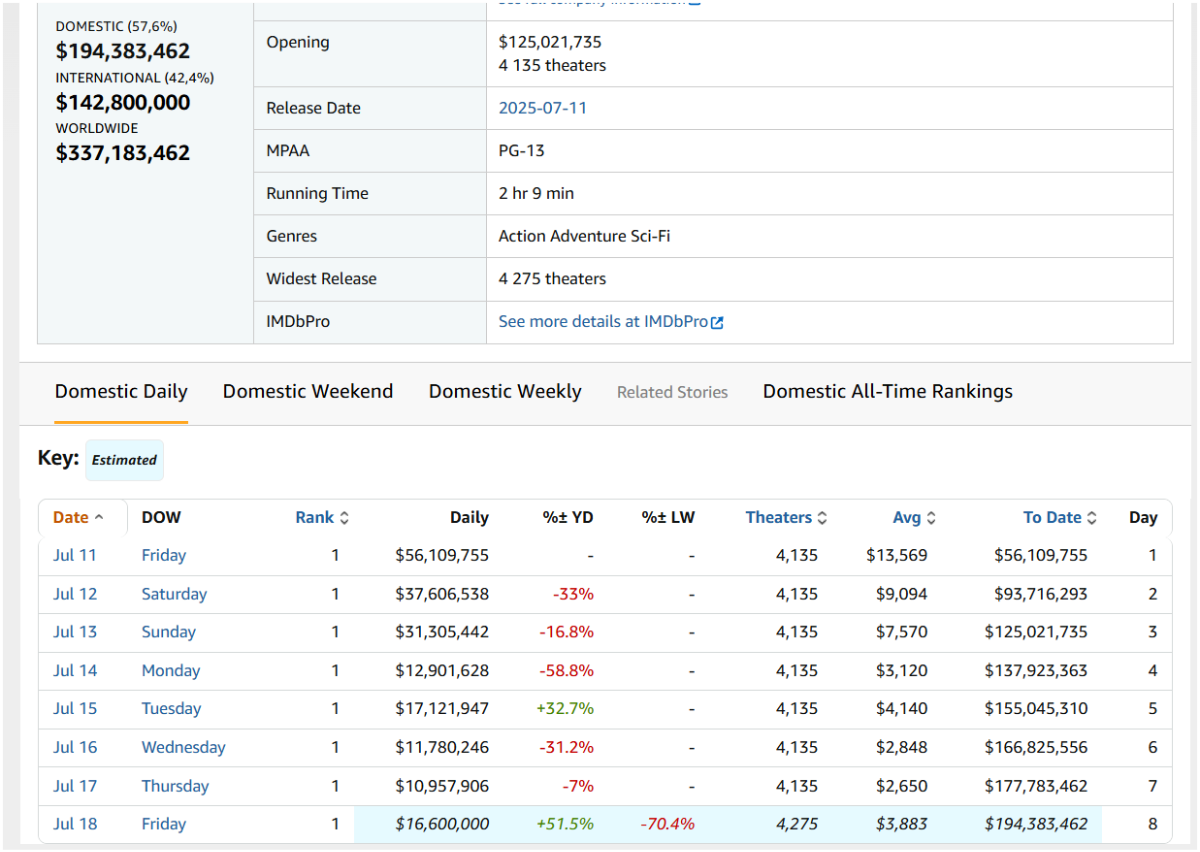The image size is (1200, 852).
Task: Click the external link icon beside IMDbPro
Action: pyautogui.click(x=717, y=322)
